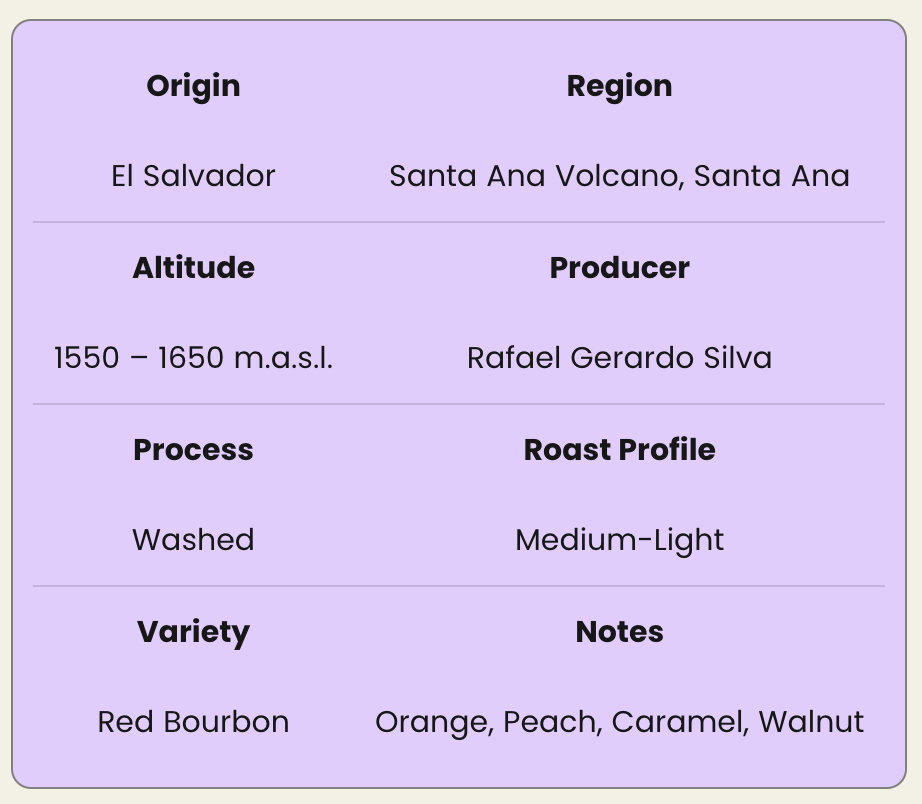Select the Altitude heading
The height and width of the screenshot is (804, 922).
[x=193, y=268]
